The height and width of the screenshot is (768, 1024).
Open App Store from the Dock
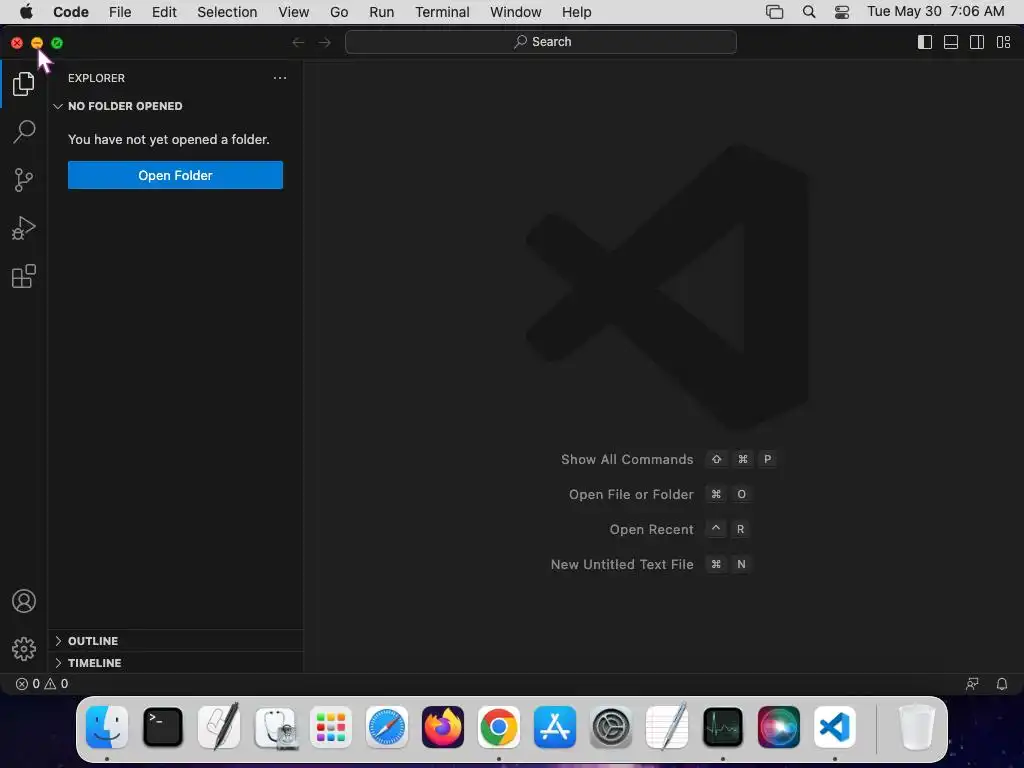pyautogui.click(x=555, y=727)
